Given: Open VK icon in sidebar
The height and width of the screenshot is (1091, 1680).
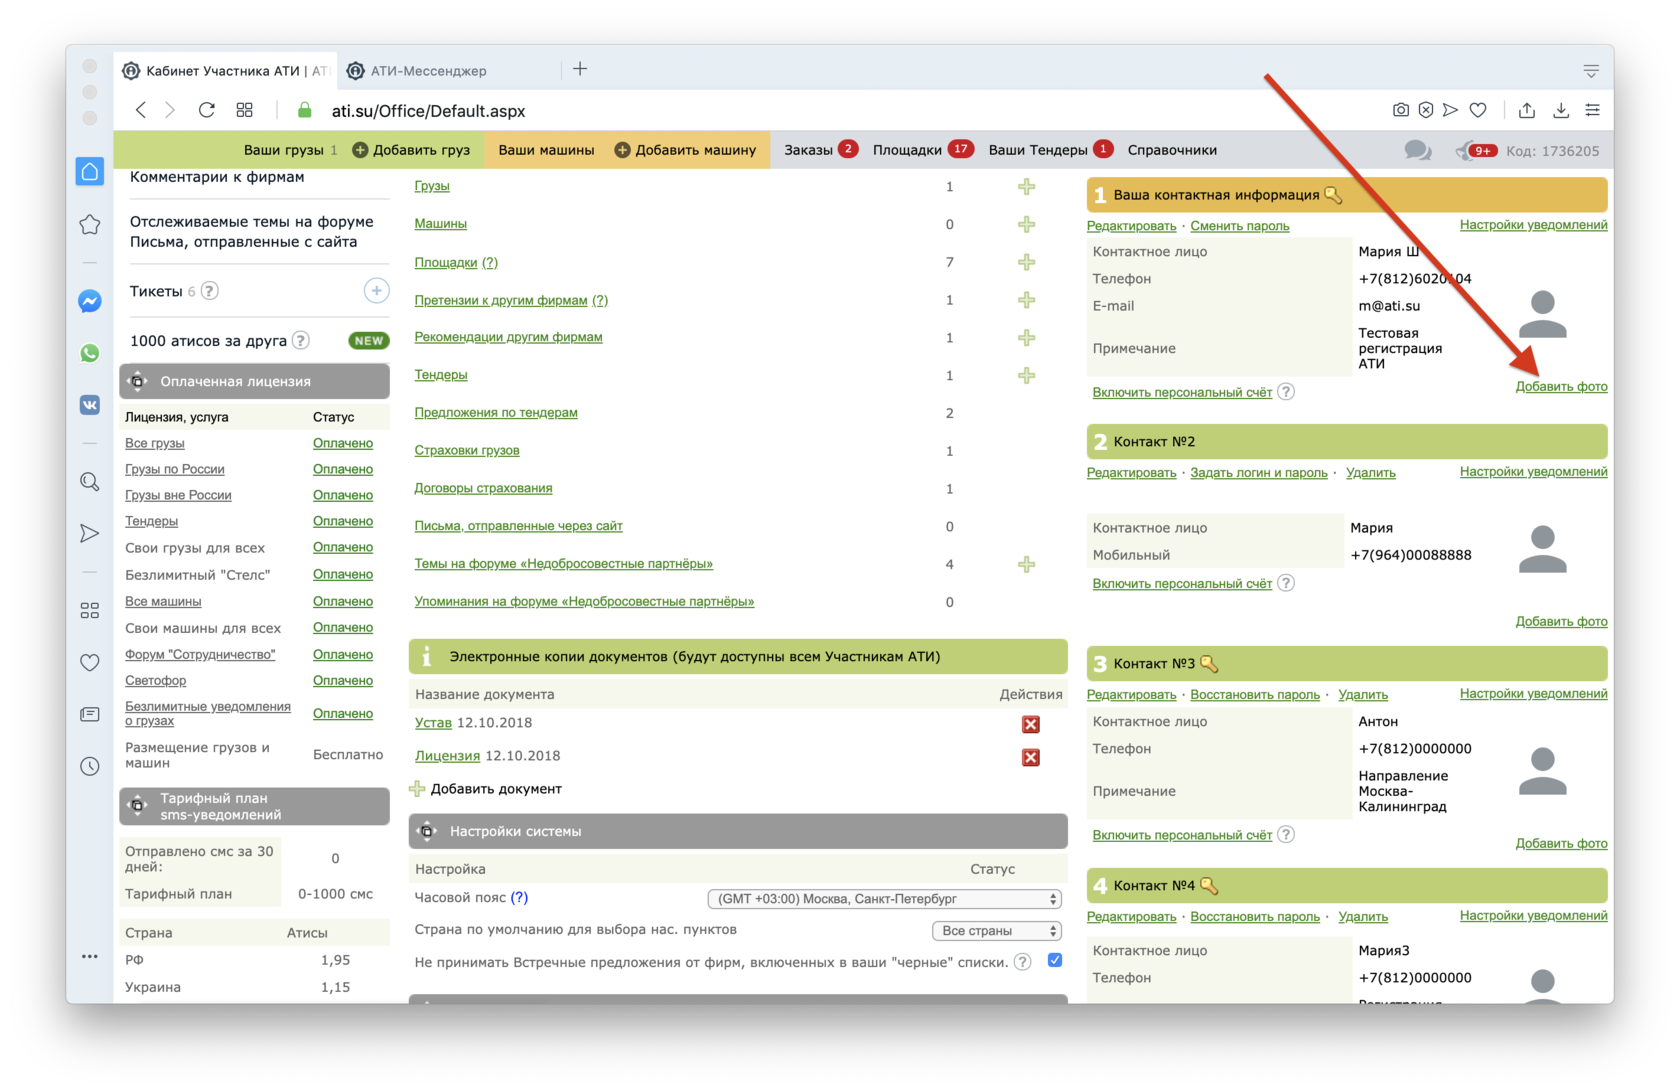Looking at the screenshot, I should 90,405.
